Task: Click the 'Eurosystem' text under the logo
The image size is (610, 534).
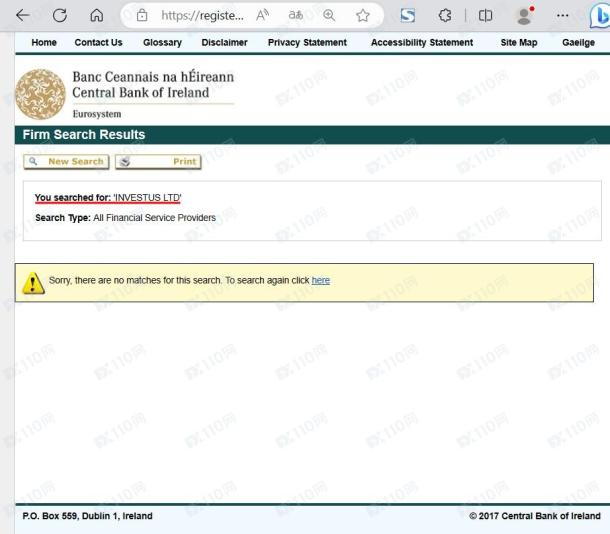Action: coord(97,114)
